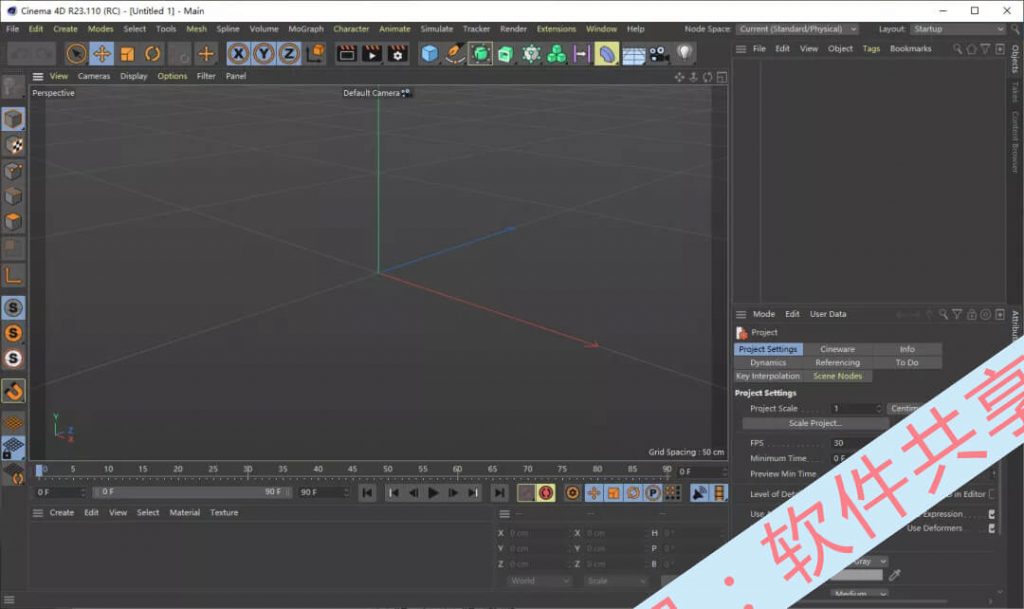Toggle Autokeying red button
The width and height of the screenshot is (1024, 609).
pyautogui.click(x=546, y=493)
